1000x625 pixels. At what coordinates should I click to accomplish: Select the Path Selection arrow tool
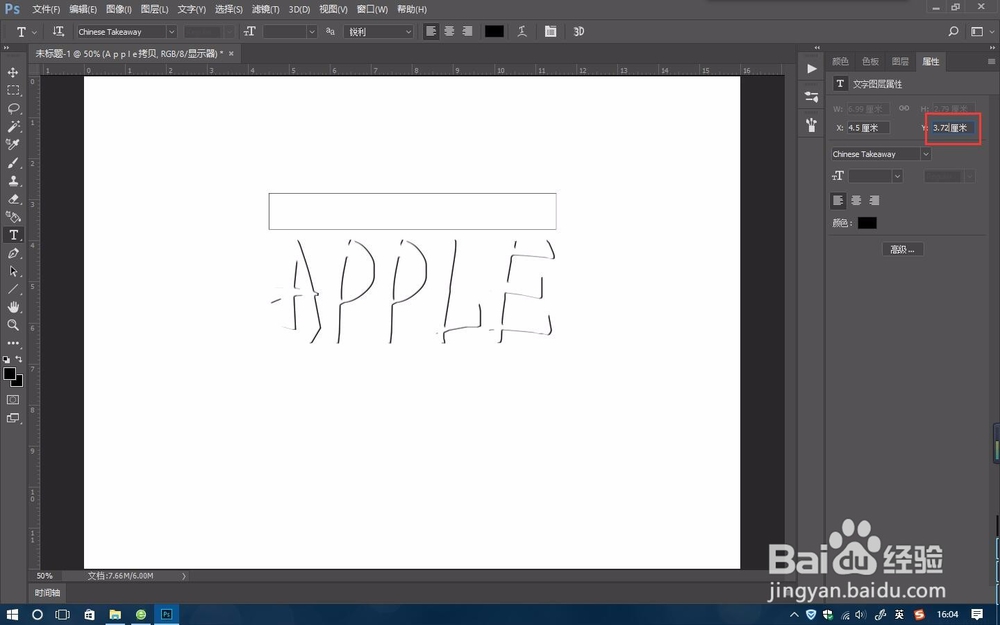13,271
